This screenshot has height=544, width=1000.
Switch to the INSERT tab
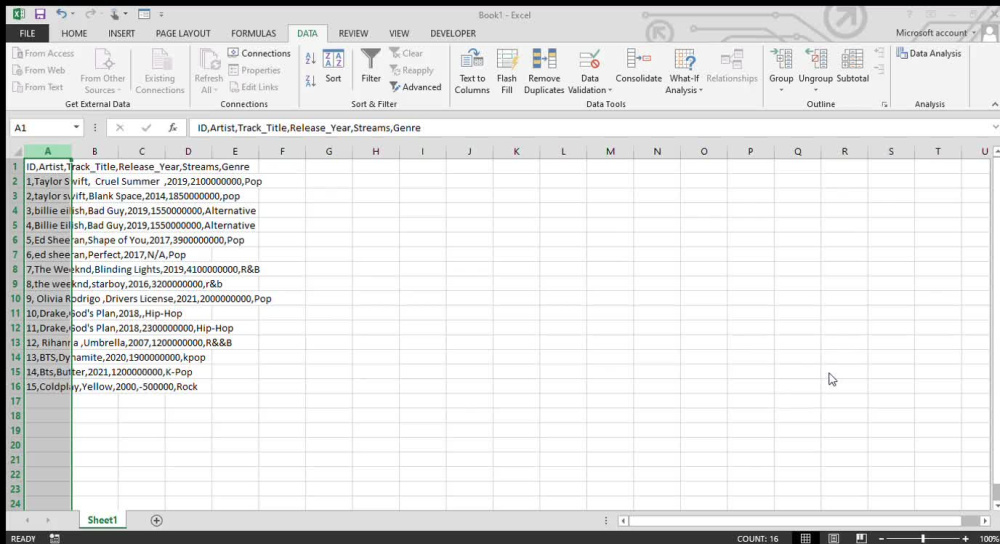pyautogui.click(x=121, y=33)
